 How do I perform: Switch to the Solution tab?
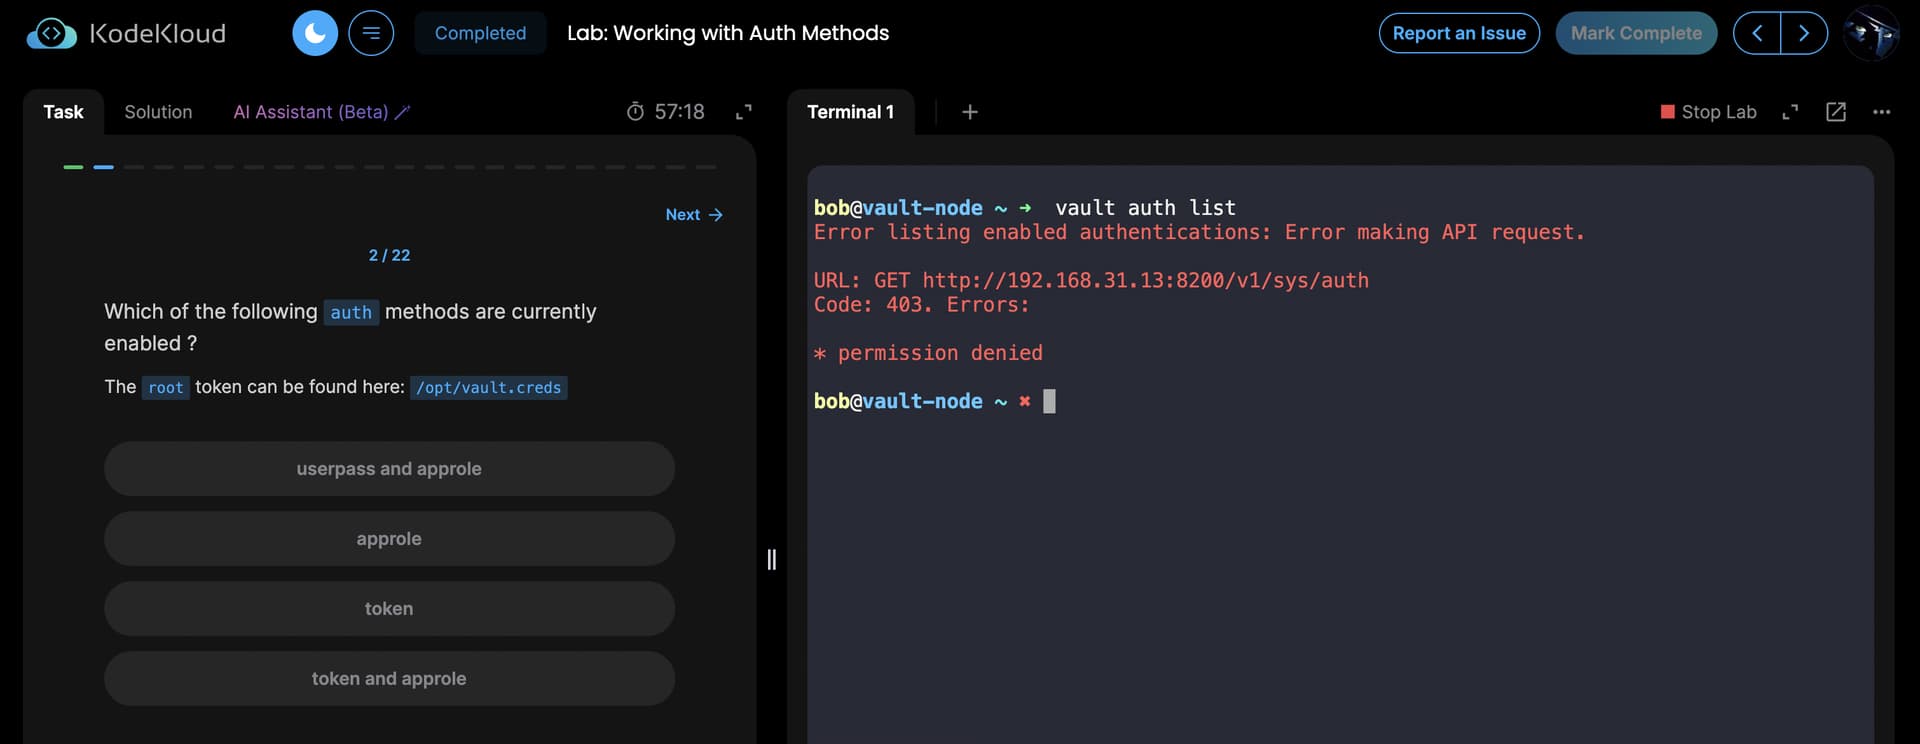click(x=158, y=112)
